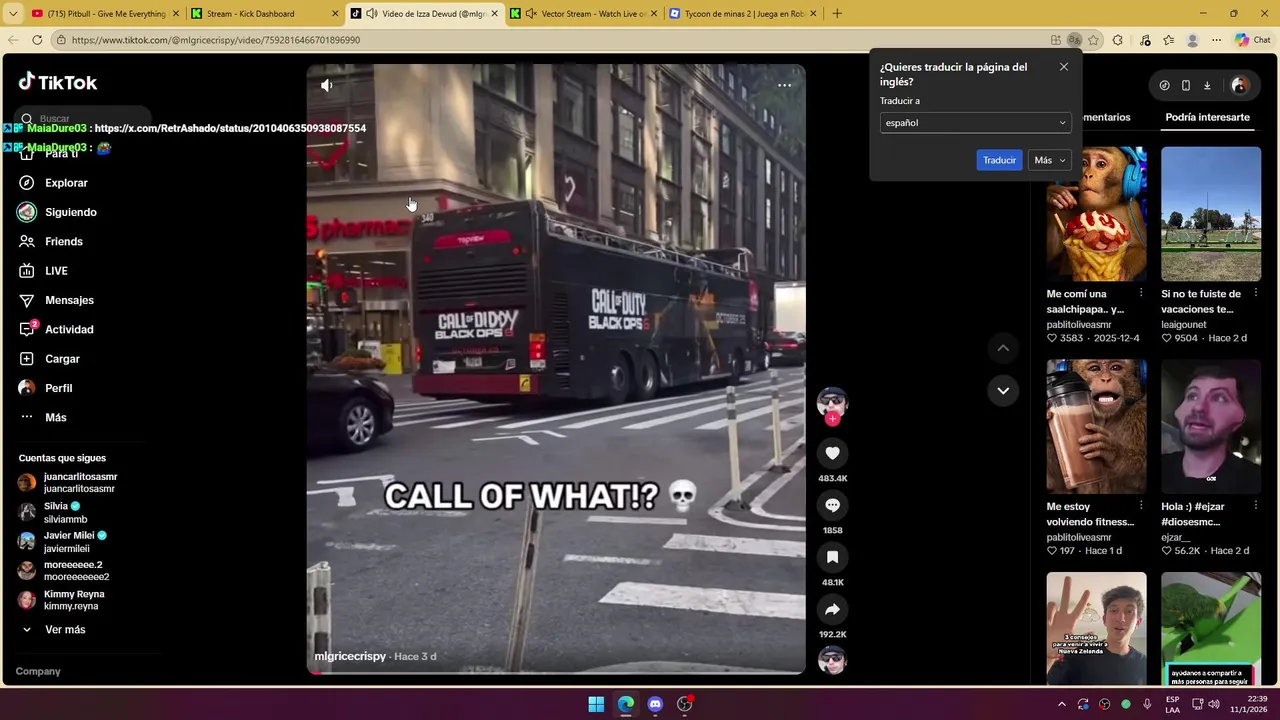Go to previous video up arrow
1280x720 pixels.
click(1003, 347)
